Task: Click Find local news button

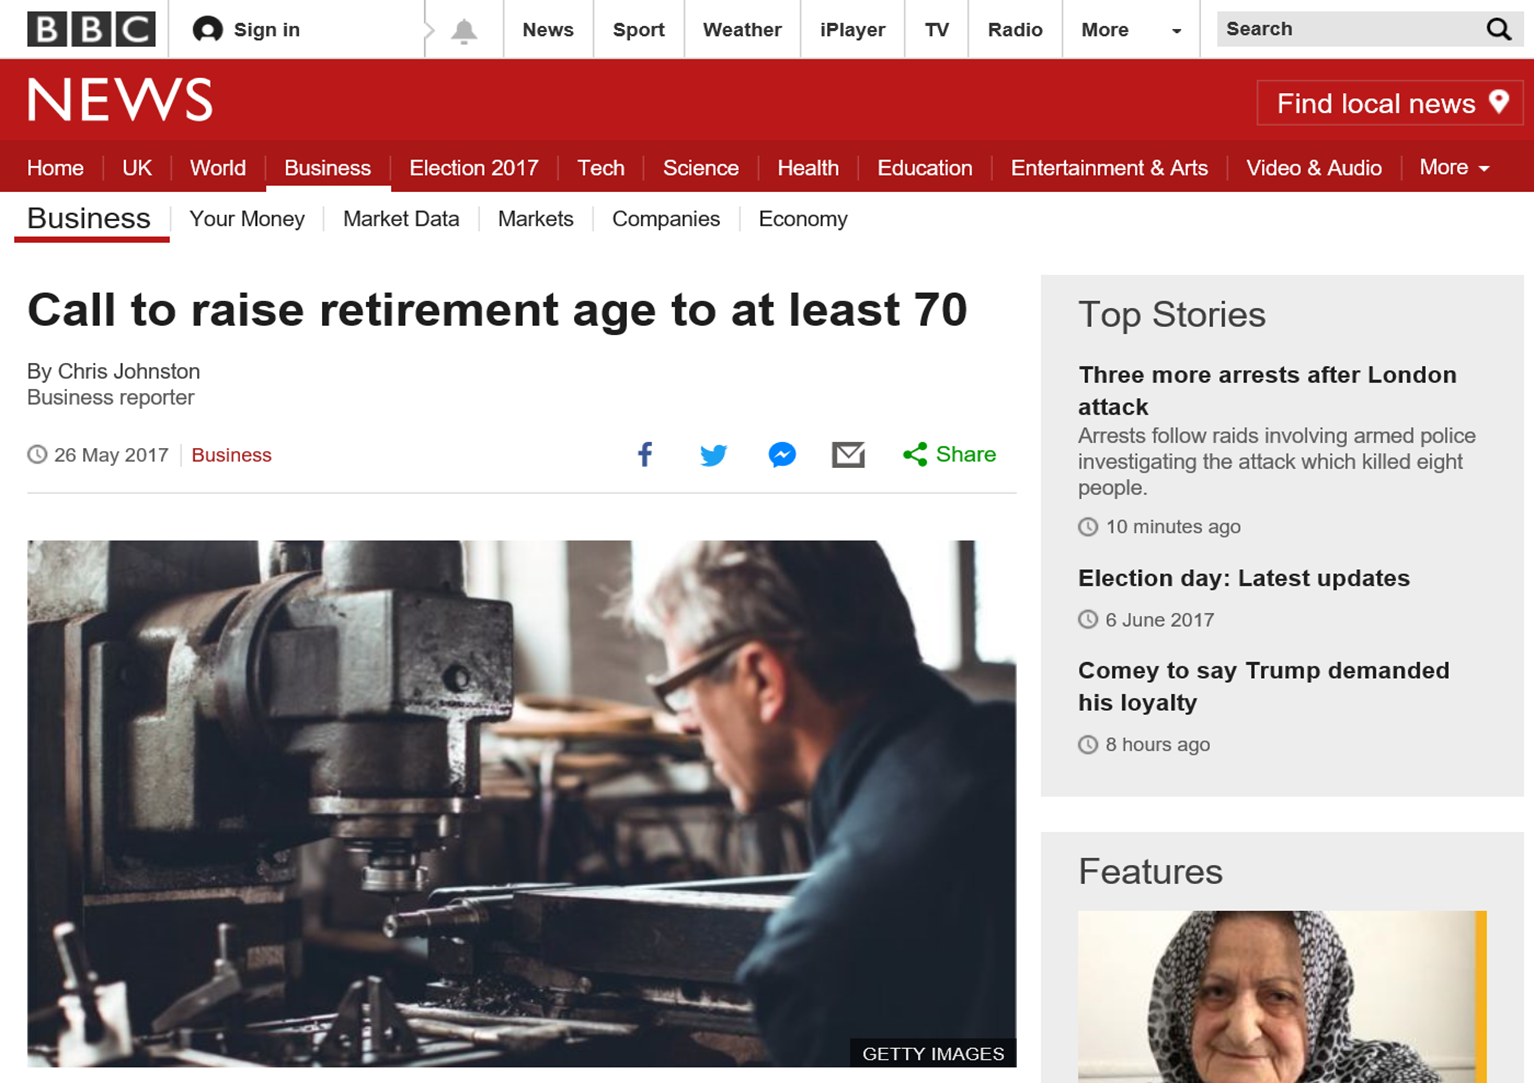Action: pyautogui.click(x=1390, y=103)
